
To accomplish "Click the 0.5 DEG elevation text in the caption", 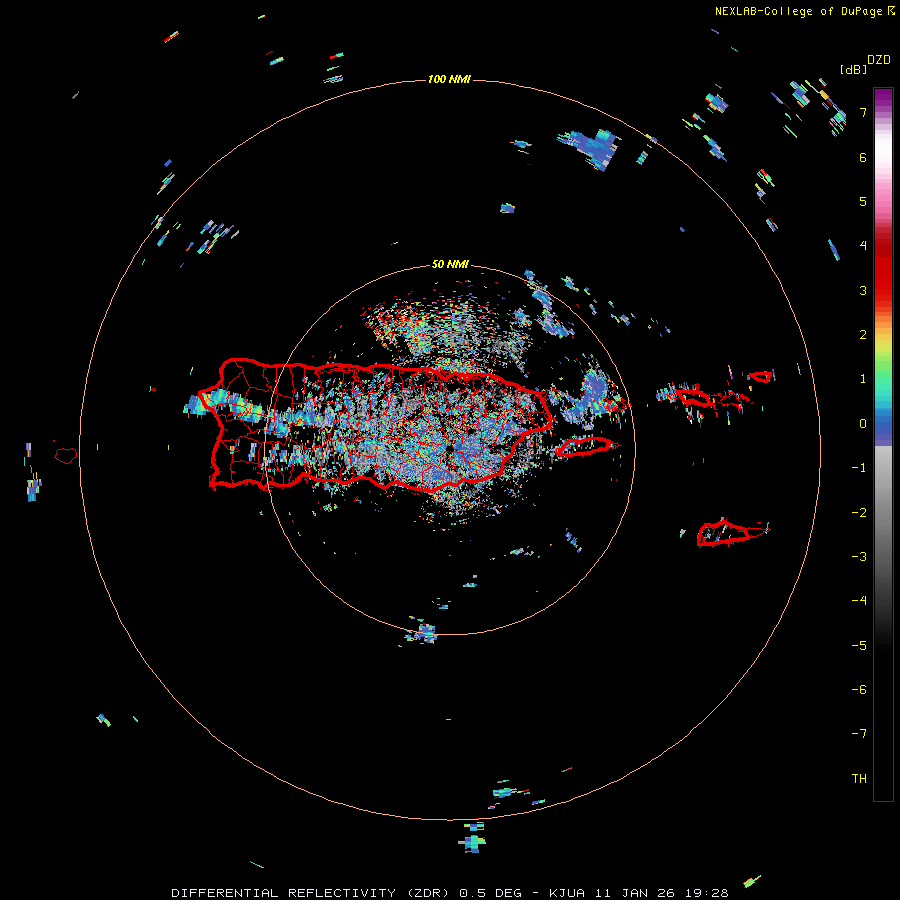I will (x=490, y=893).
